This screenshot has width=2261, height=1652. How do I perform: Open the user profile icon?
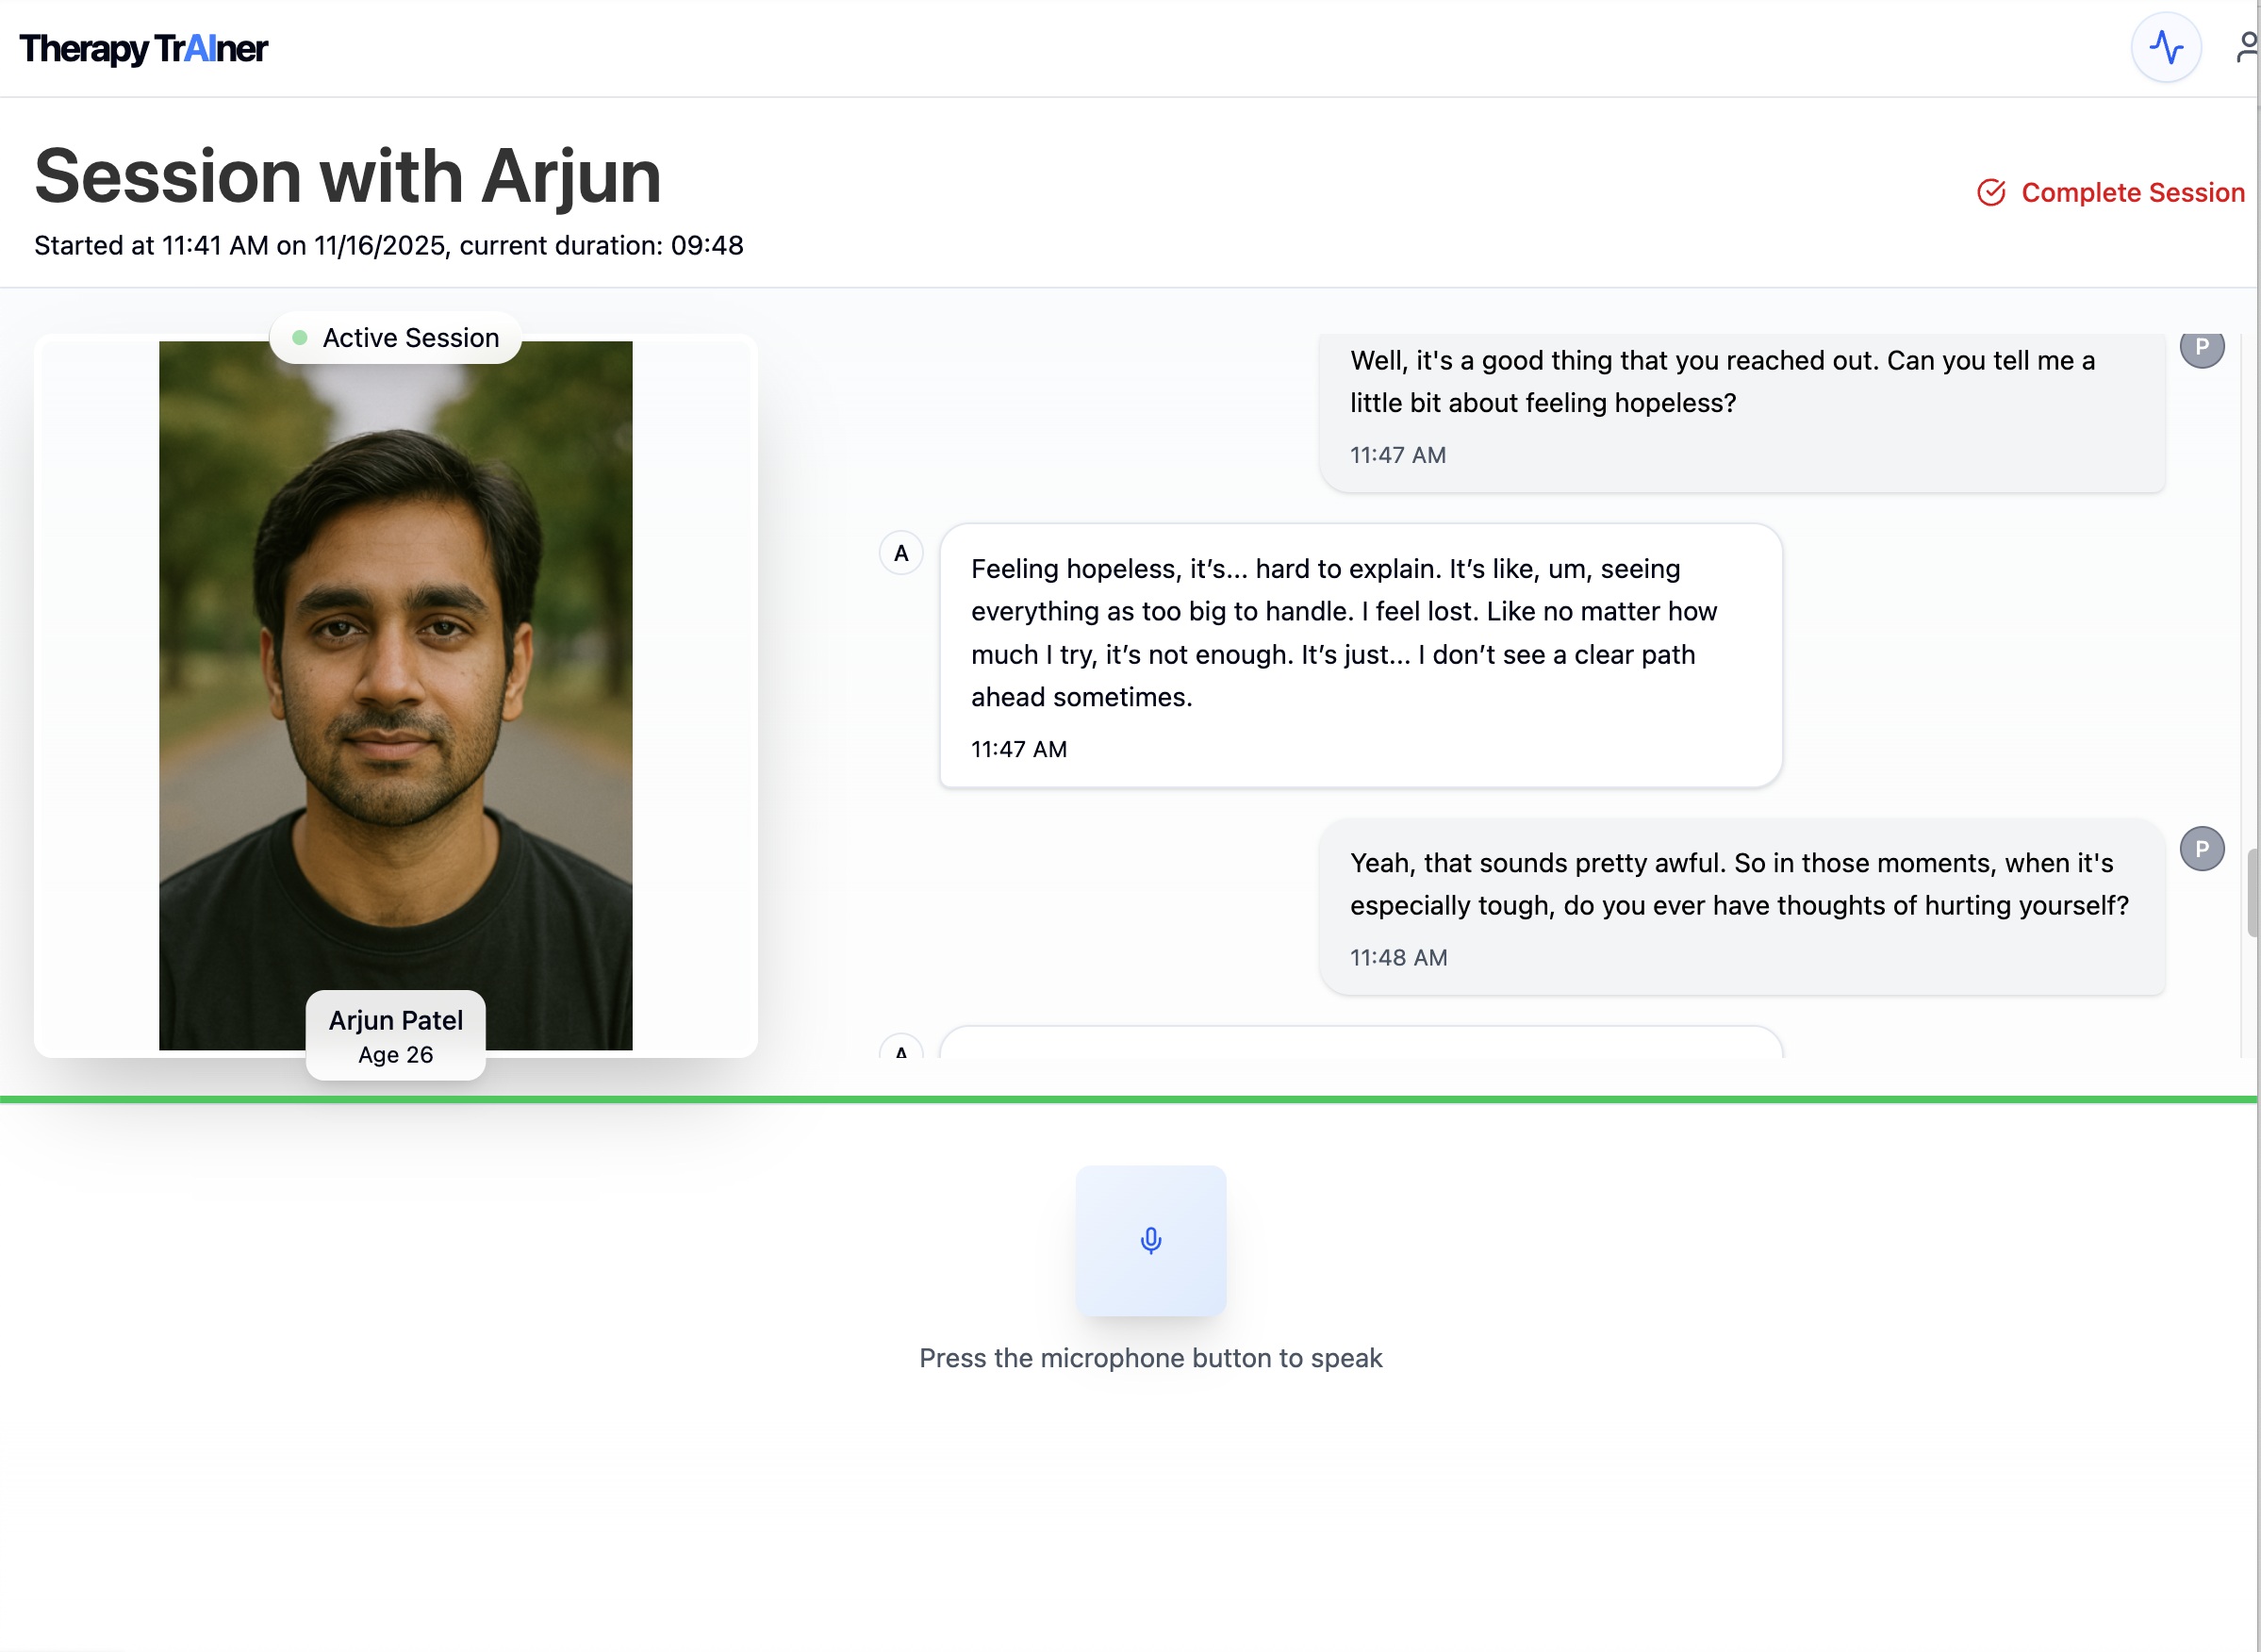pos(2247,47)
